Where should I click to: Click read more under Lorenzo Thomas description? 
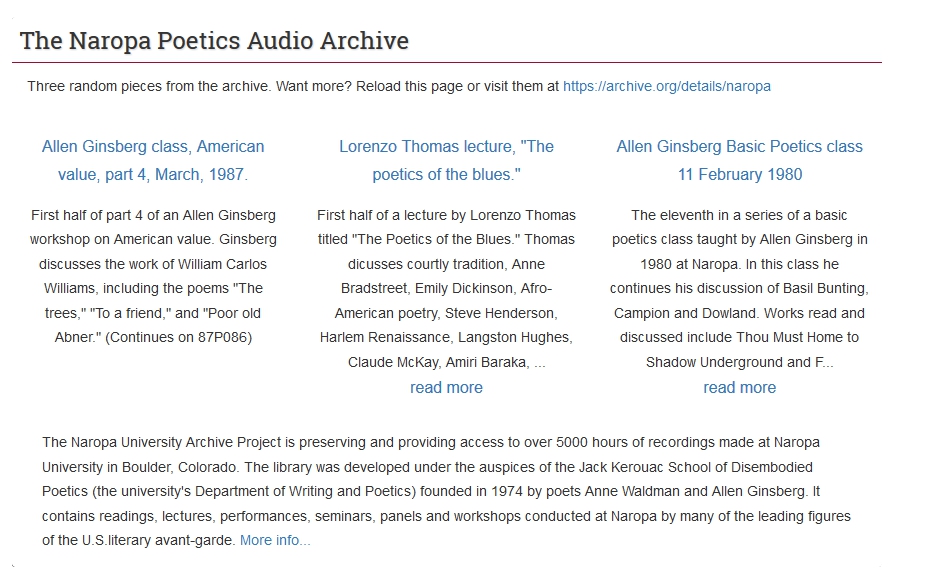coord(446,388)
